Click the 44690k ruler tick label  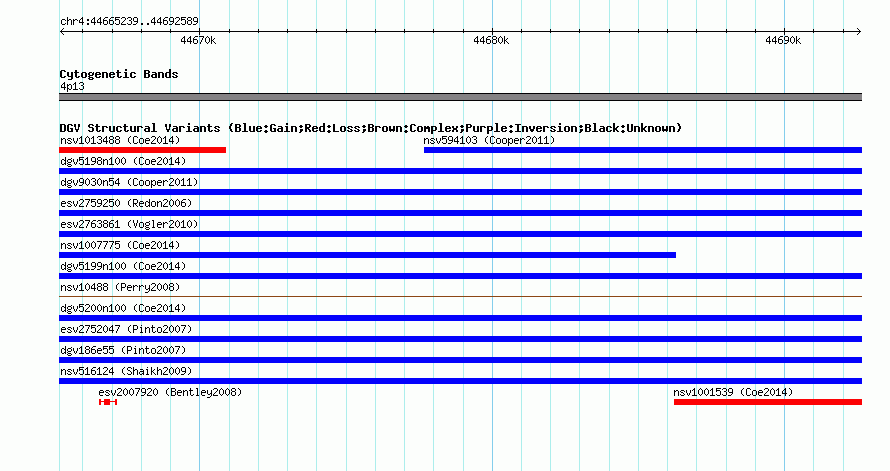(x=783, y=40)
